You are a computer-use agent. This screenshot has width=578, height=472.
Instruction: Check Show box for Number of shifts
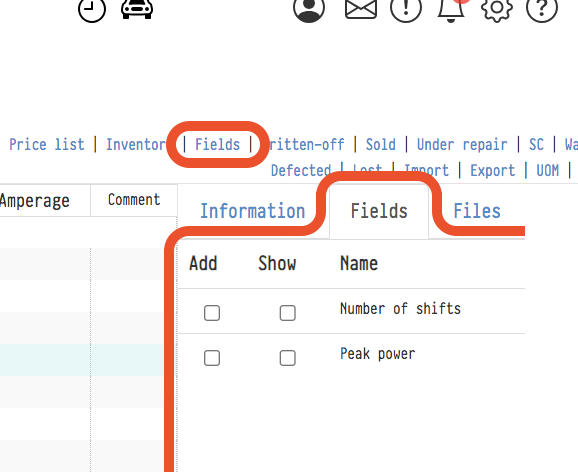[x=288, y=313]
